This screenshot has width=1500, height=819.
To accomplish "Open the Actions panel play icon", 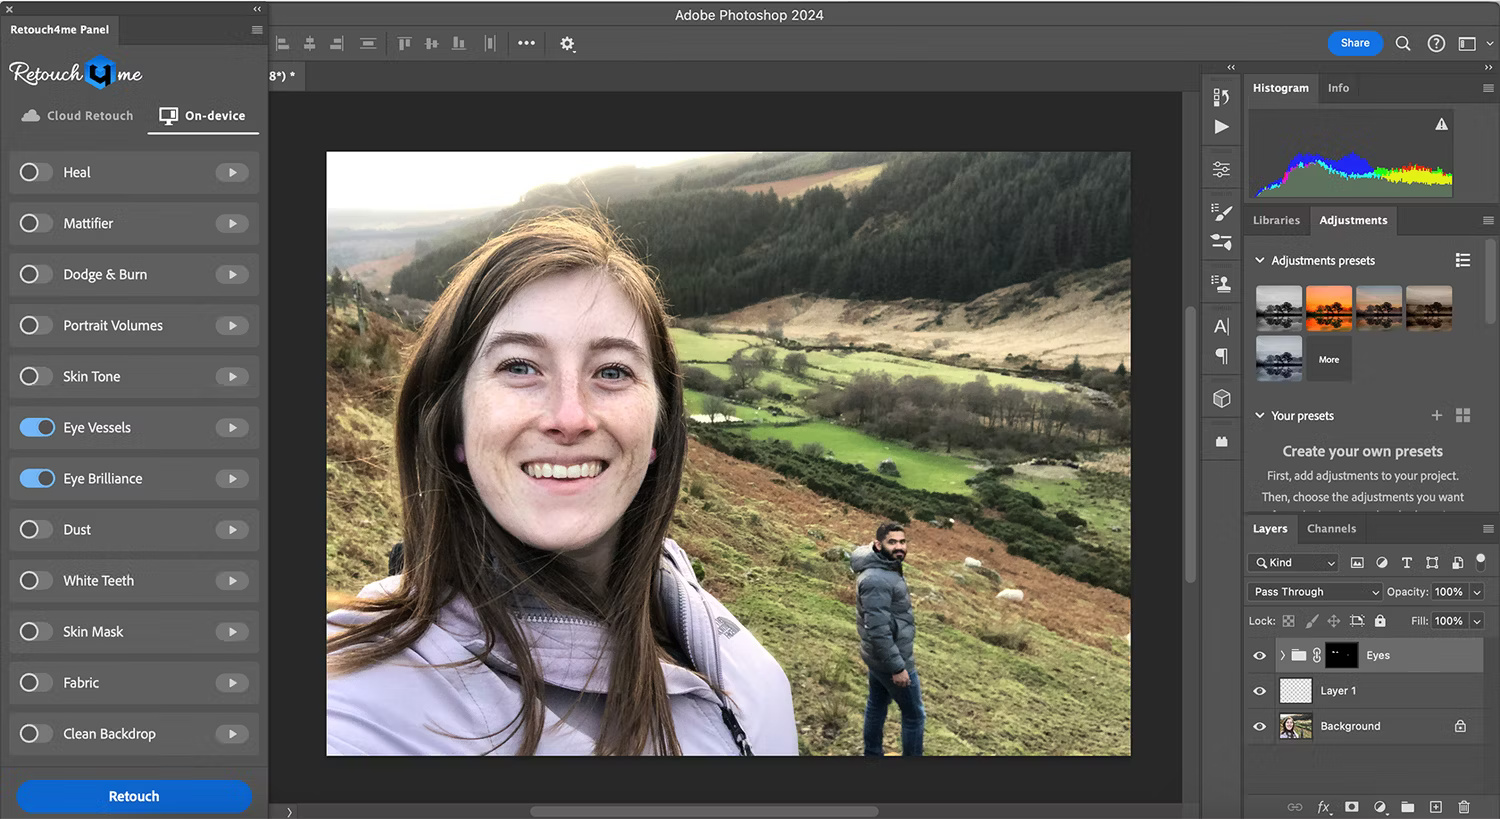I will pyautogui.click(x=1220, y=127).
